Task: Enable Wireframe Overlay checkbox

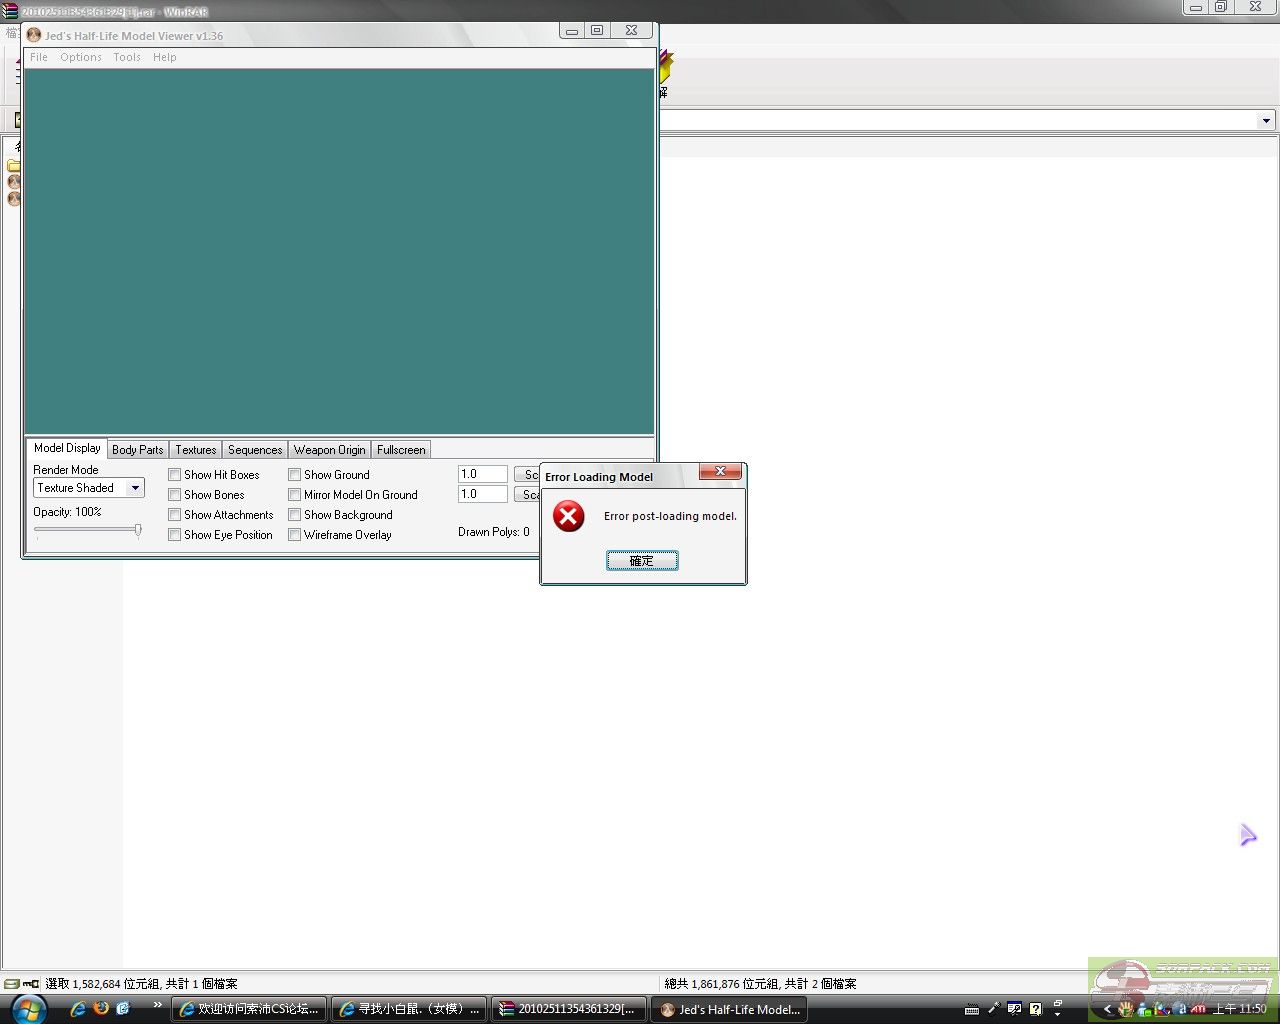Action: tap(295, 535)
